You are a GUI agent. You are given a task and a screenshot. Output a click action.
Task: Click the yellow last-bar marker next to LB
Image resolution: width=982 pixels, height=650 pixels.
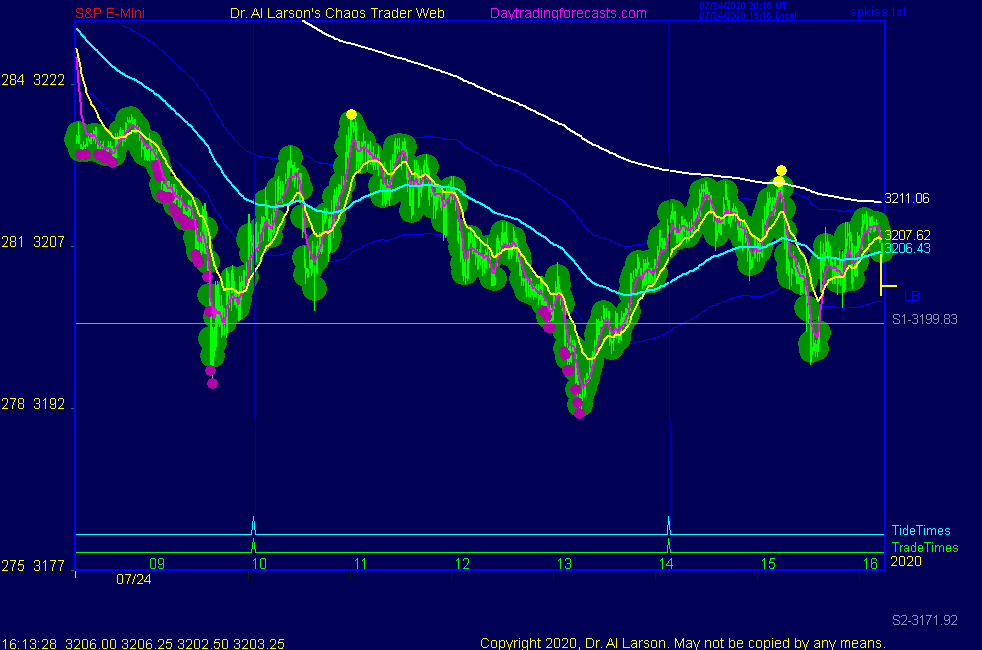click(887, 274)
